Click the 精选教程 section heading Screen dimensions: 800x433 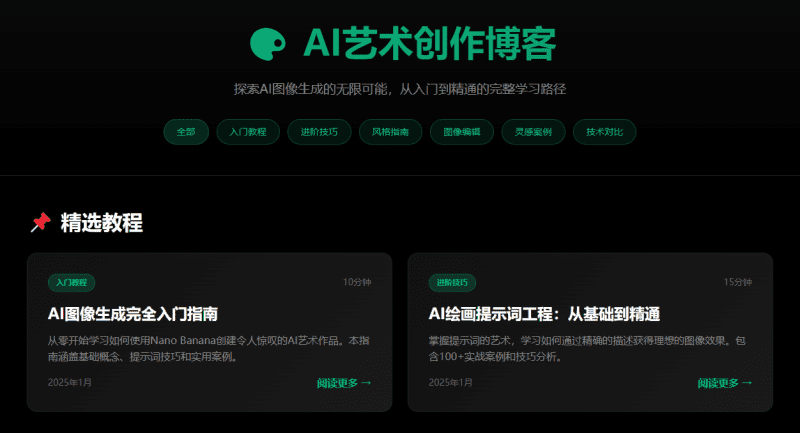click(102, 223)
